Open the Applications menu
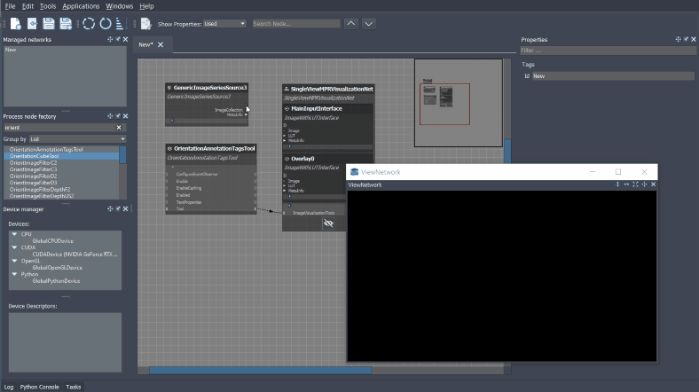 click(81, 6)
